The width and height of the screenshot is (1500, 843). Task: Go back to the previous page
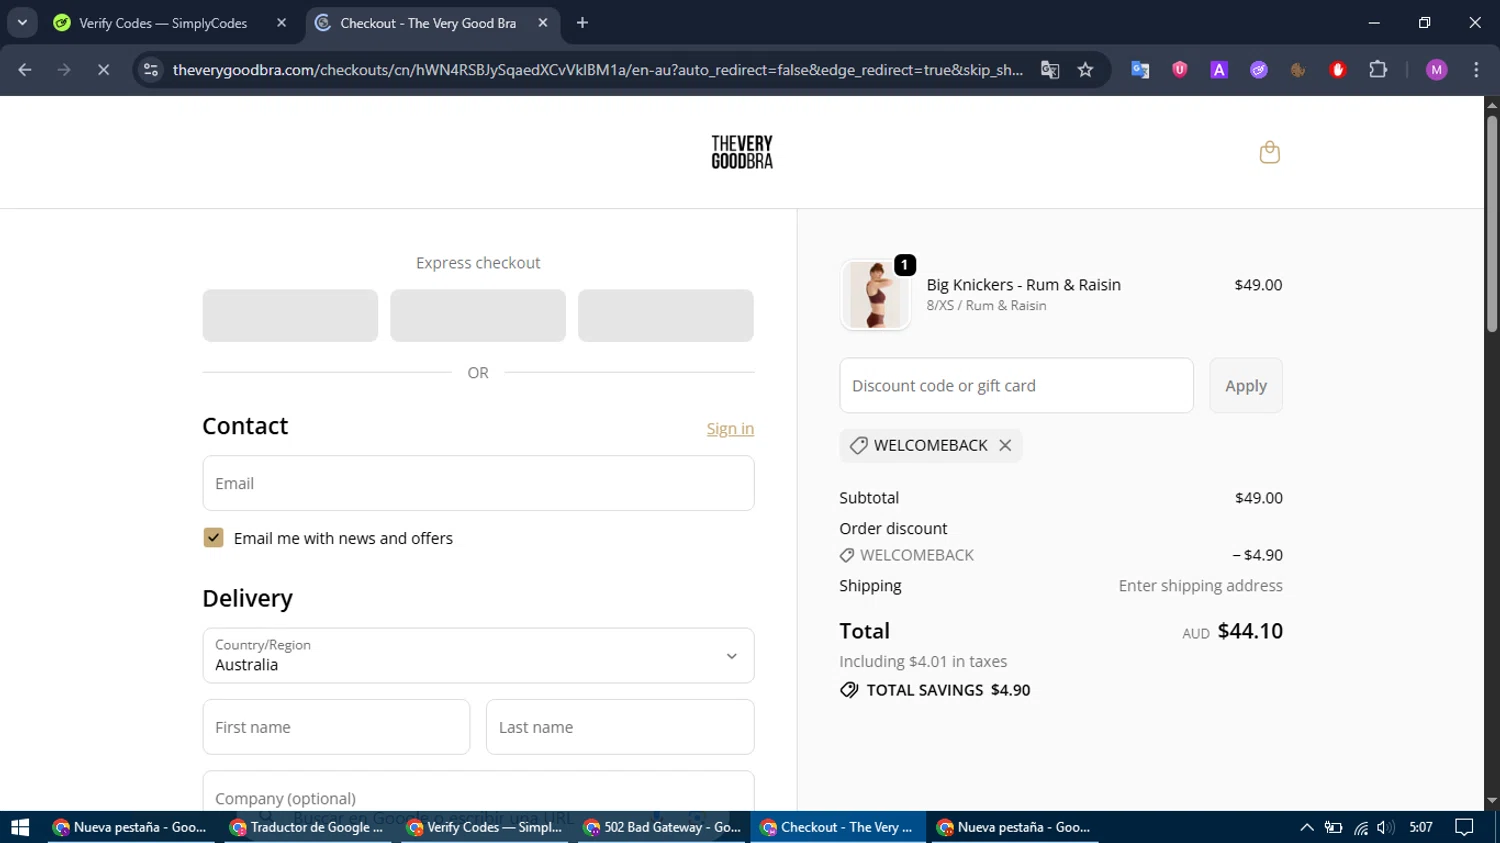tap(25, 70)
